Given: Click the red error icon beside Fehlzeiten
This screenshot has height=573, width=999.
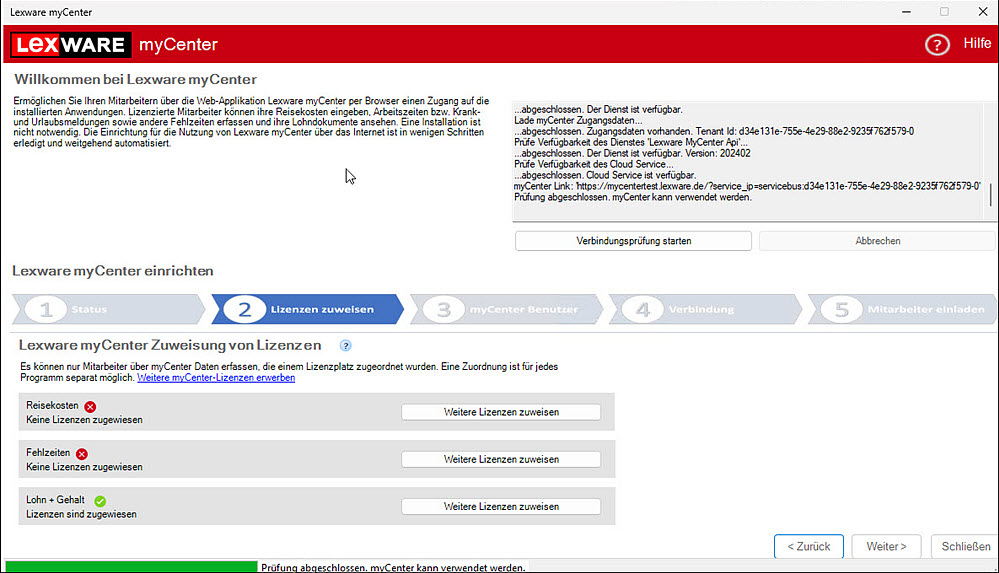Looking at the screenshot, I should coord(82,454).
